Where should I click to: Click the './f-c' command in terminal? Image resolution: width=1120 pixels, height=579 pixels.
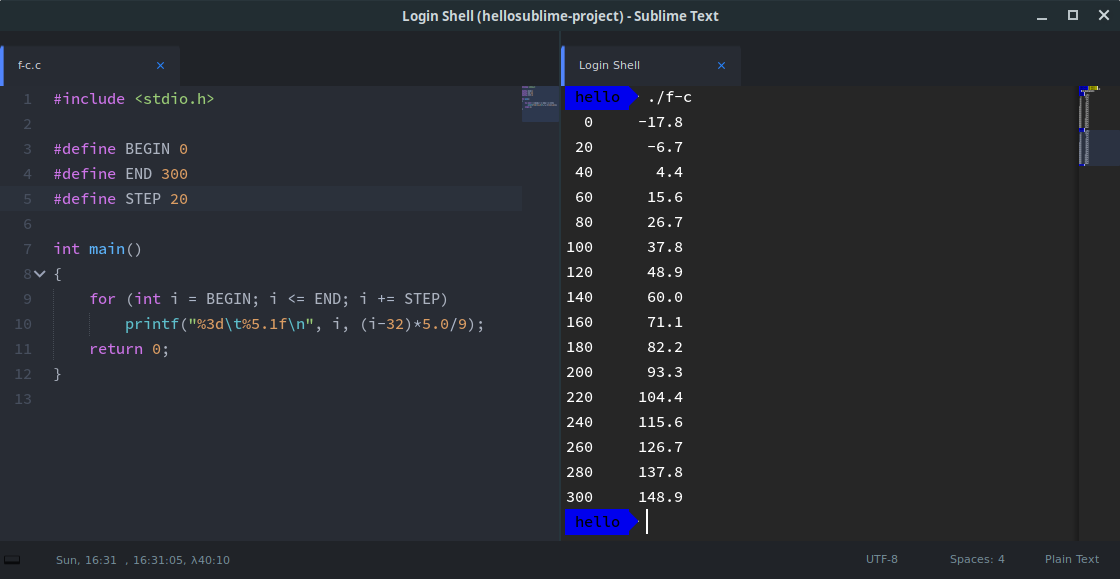[669, 97]
